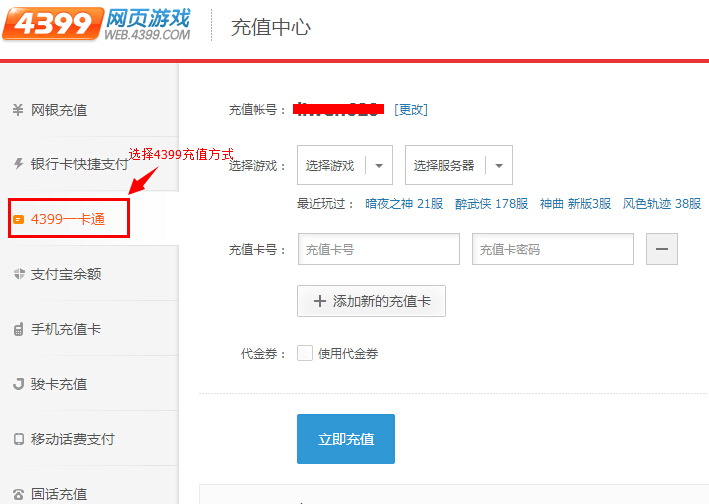Viewport: 709px width, 504px height.
Task: Click the arrow on the 选择游戏 combo box
Action: pos(379,165)
